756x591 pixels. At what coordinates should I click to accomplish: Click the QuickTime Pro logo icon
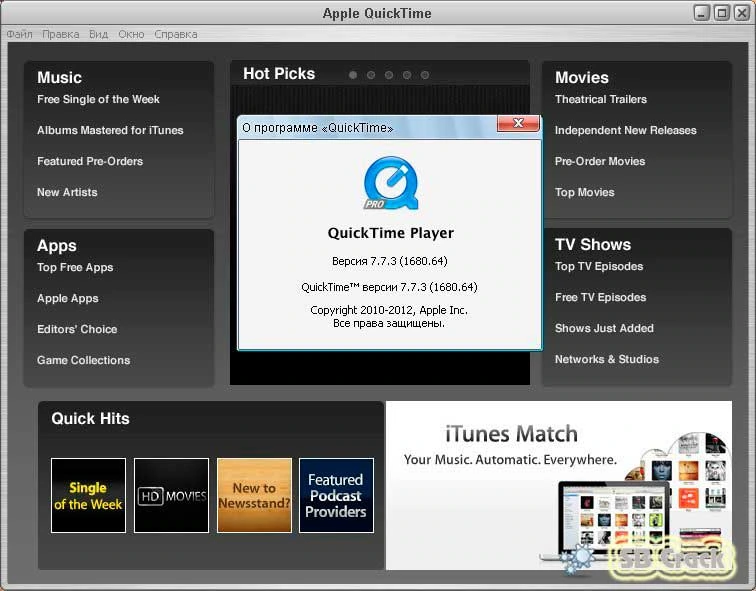391,183
